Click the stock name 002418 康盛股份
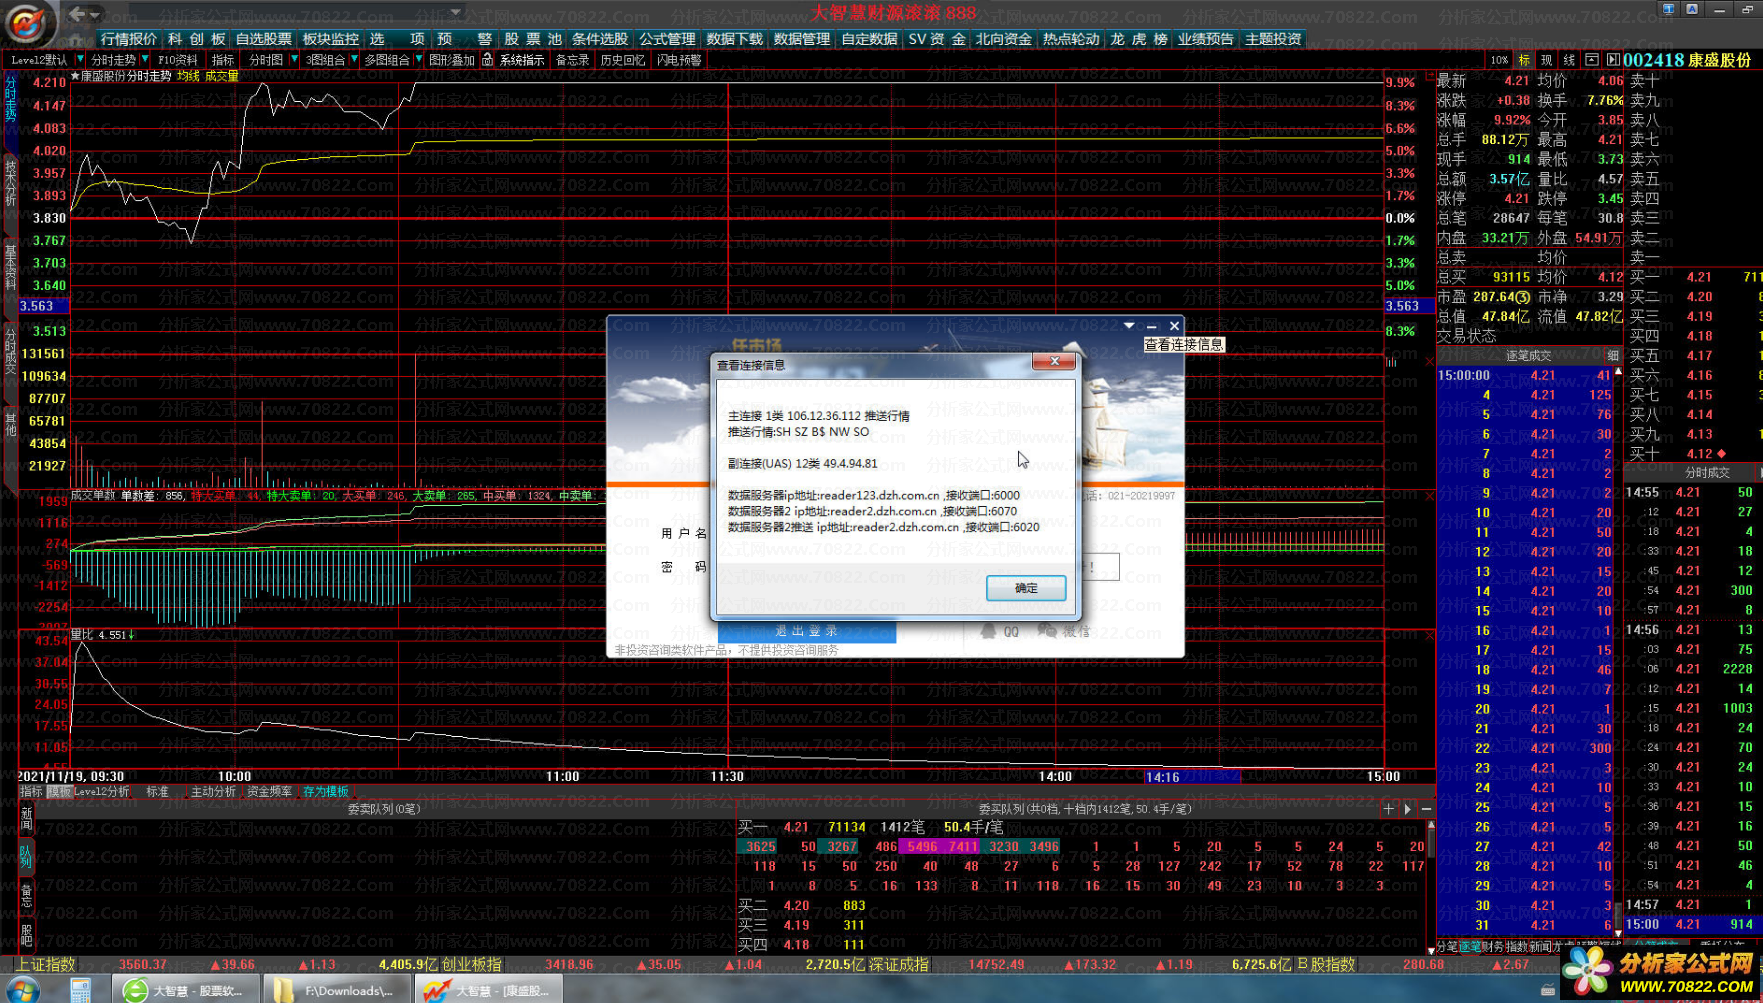Viewport: 1763px width, 1003px height. coord(1687,60)
